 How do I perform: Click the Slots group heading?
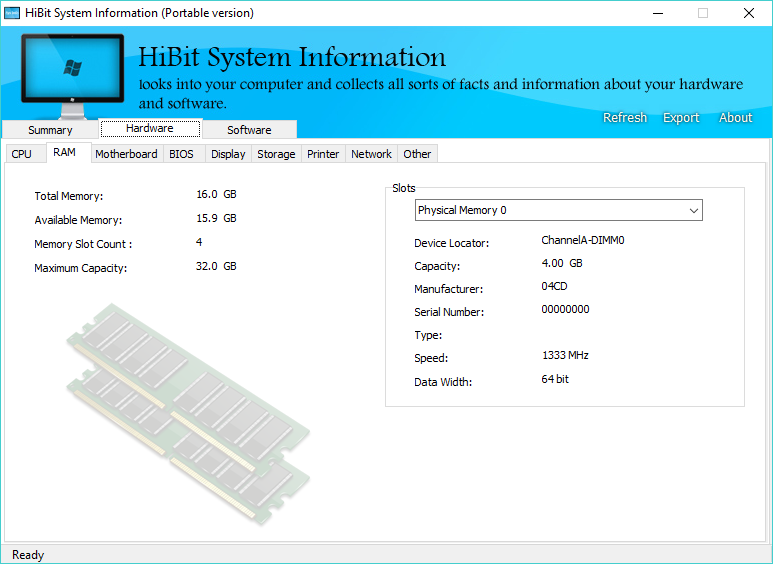tap(404, 188)
